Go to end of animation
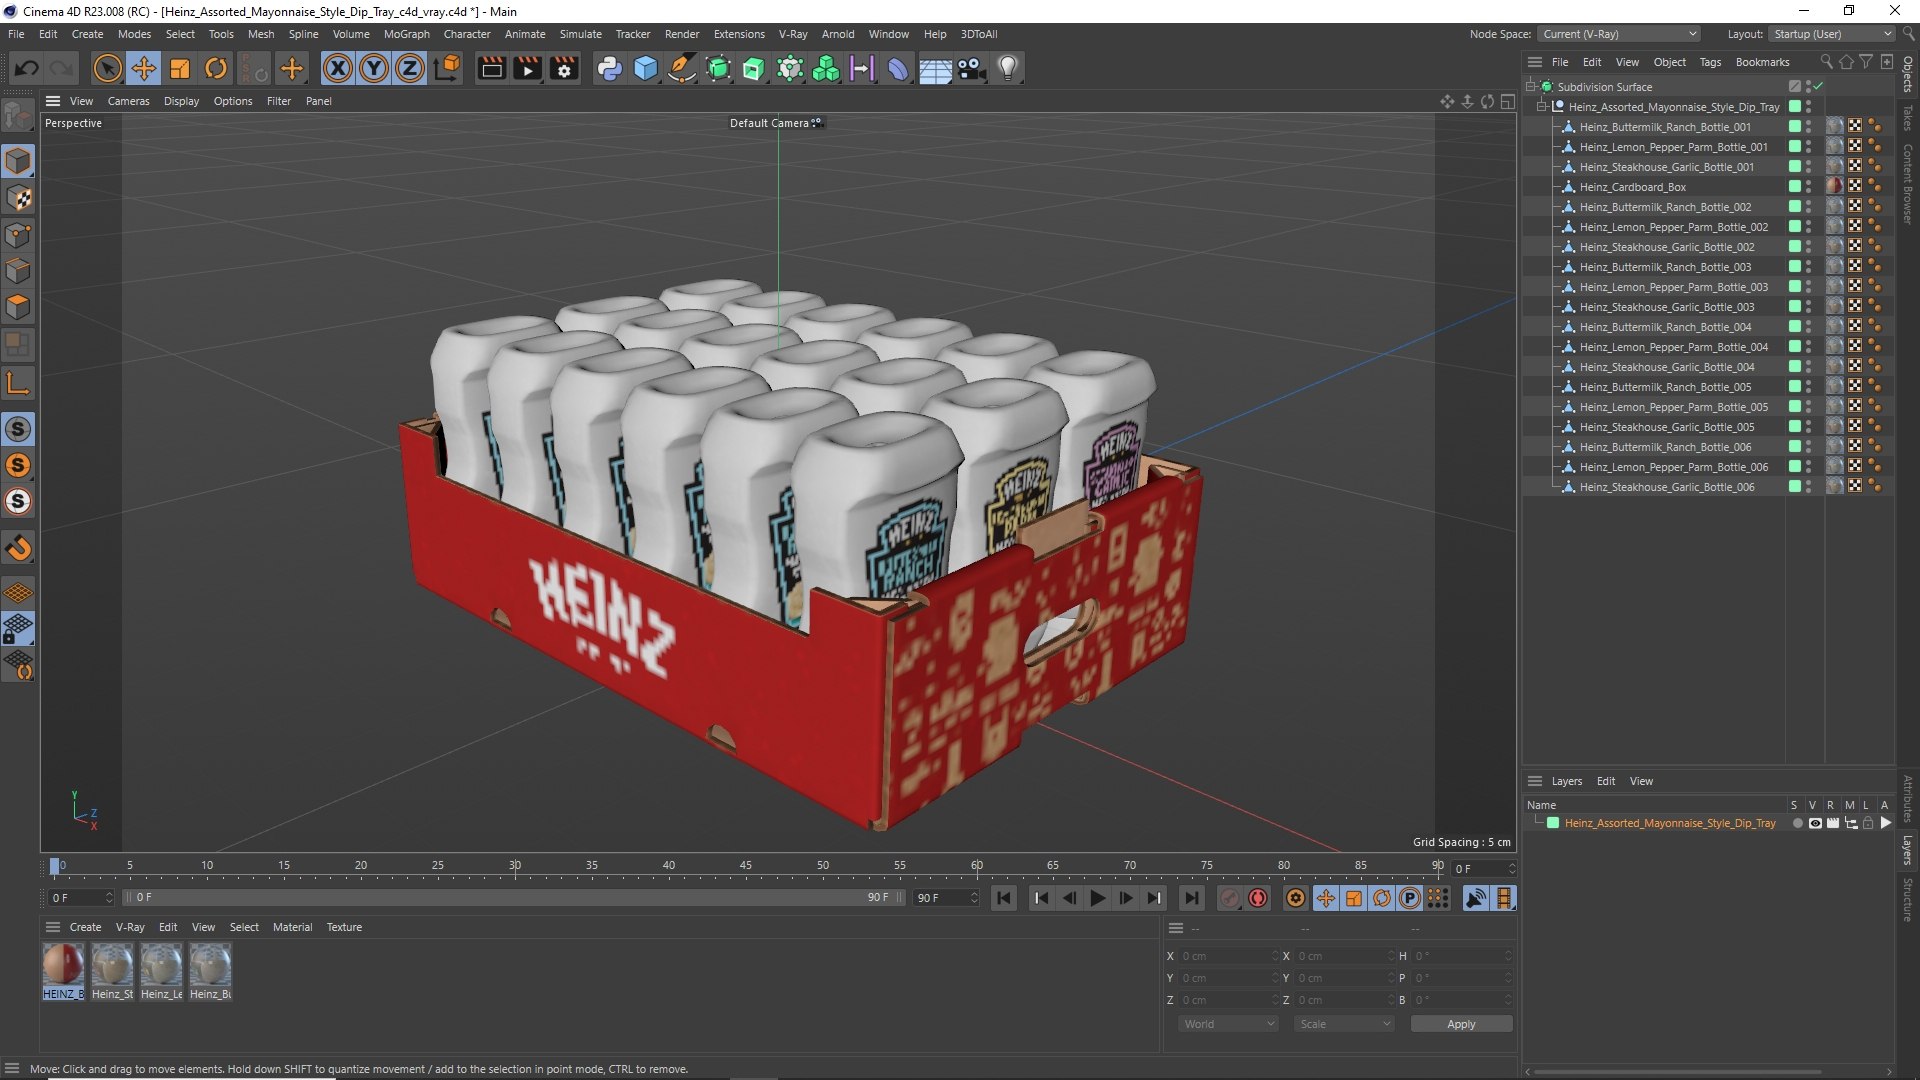Image resolution: width=1920 pixels, height=1080 pixels. (1190, 898)
